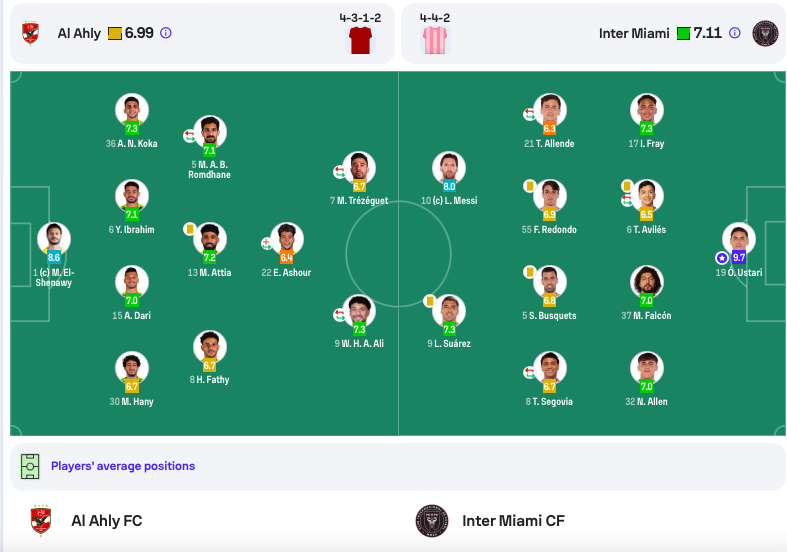This screenshot has height=552, width=787.
Task: Click the Inter Miami team name in header
Action: point(634,33)
